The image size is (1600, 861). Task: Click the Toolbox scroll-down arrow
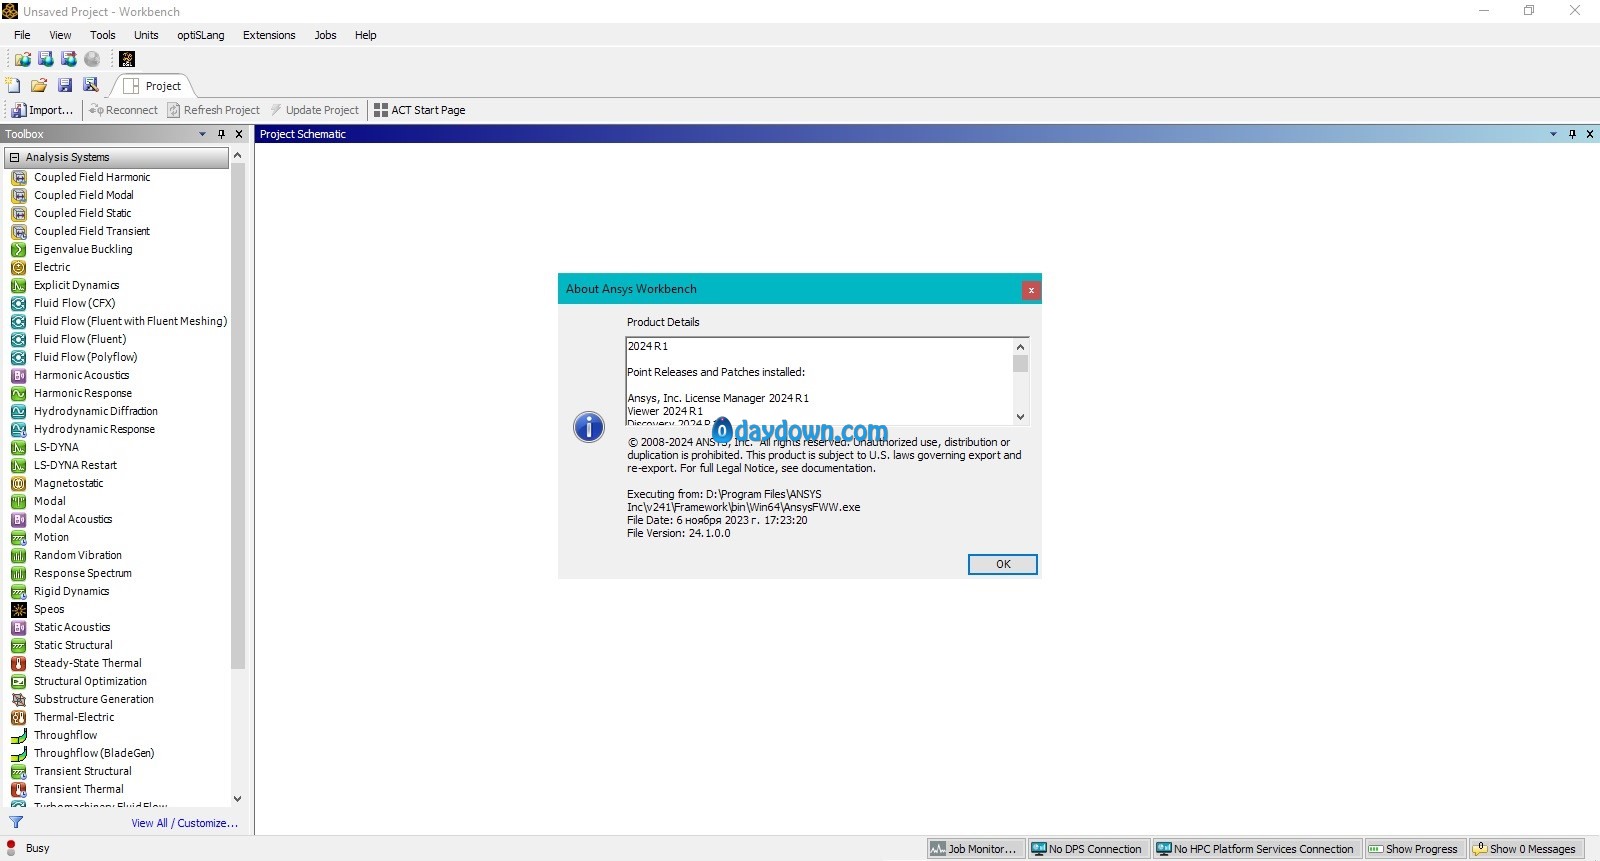pyautogui.click(x=238, y=798)
